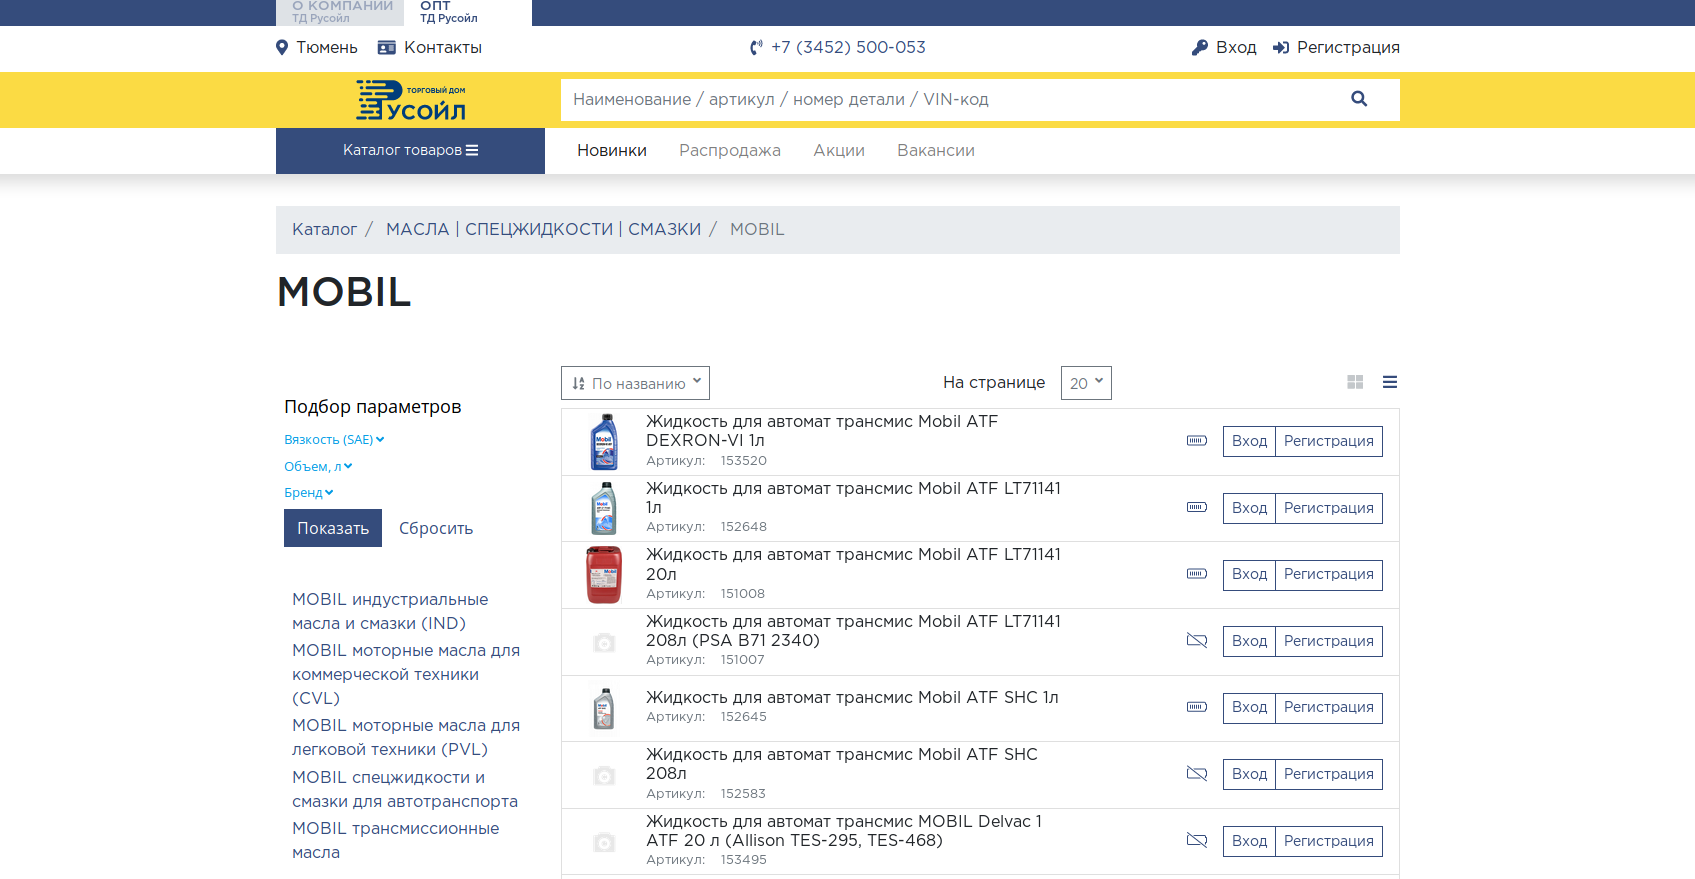This screenshot has height=879, width=1695.
Task: Open the Контакты link
Action: pos(443,47)
